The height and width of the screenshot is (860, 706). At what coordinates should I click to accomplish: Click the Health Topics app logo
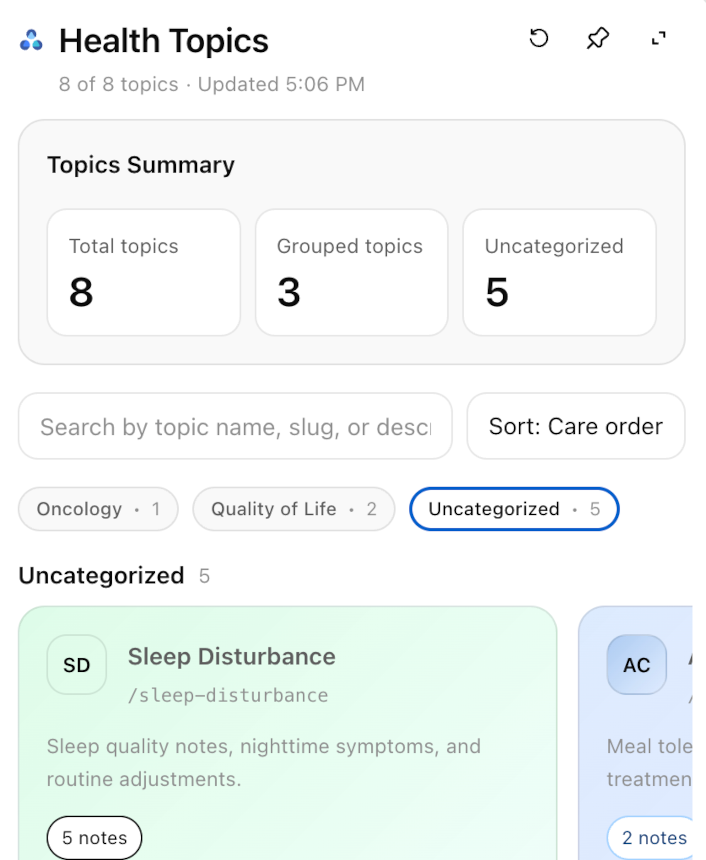point(31,41)
